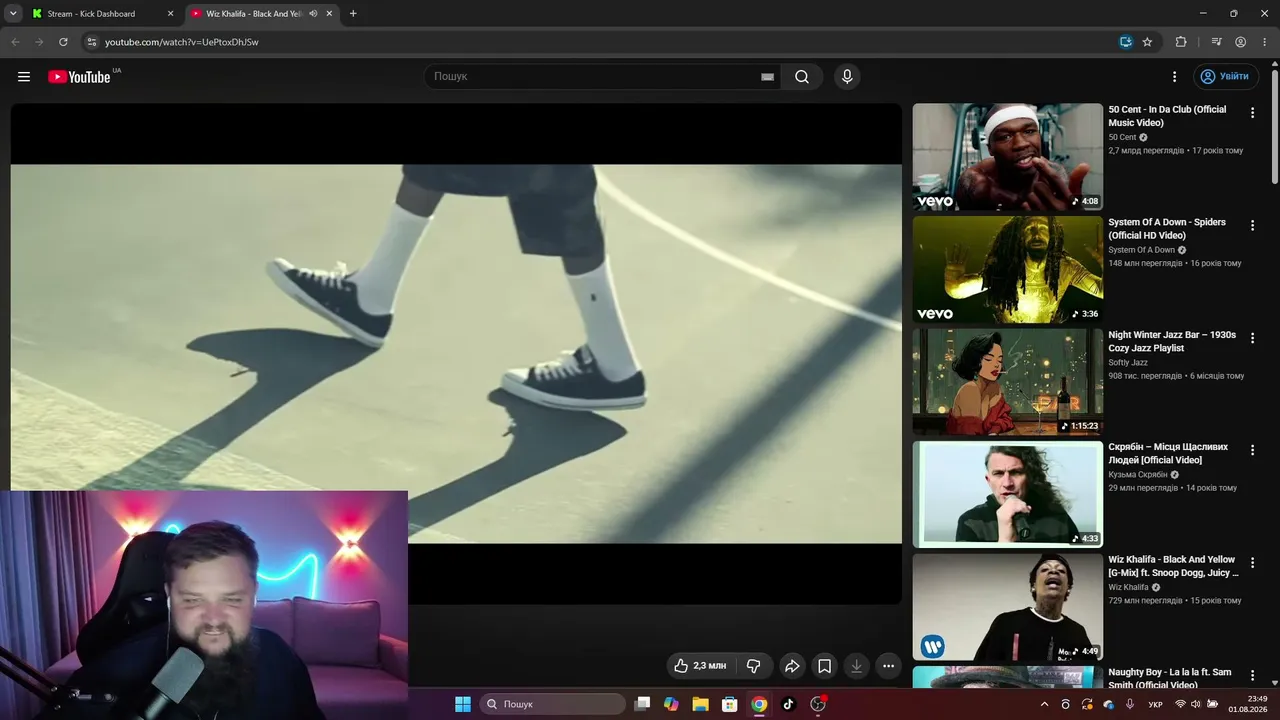Close the Kick Dashboard tab
This screenshot has height=720, width=1280.
point(170,14)
